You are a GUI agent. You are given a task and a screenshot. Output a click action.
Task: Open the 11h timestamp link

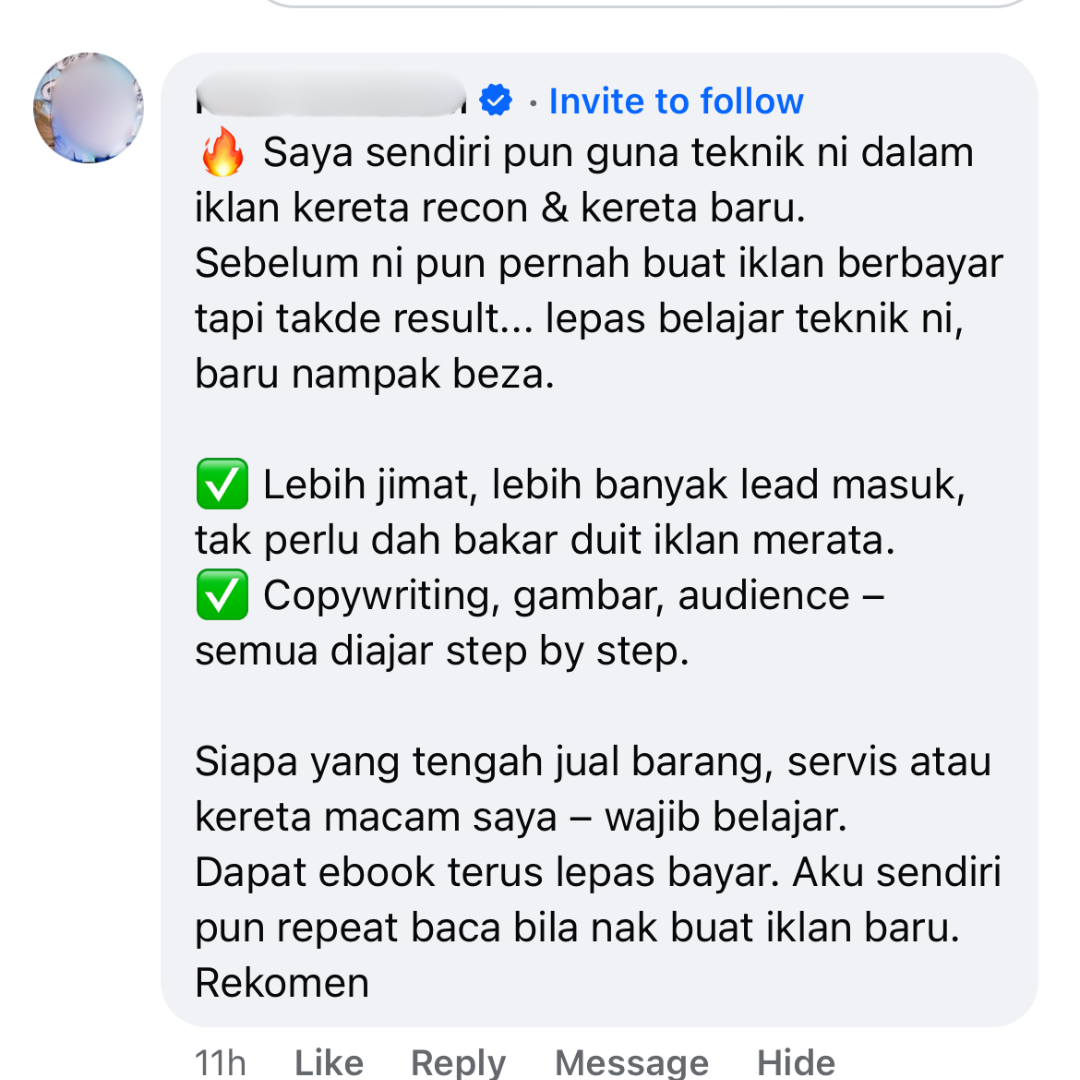click(220, 1063)
